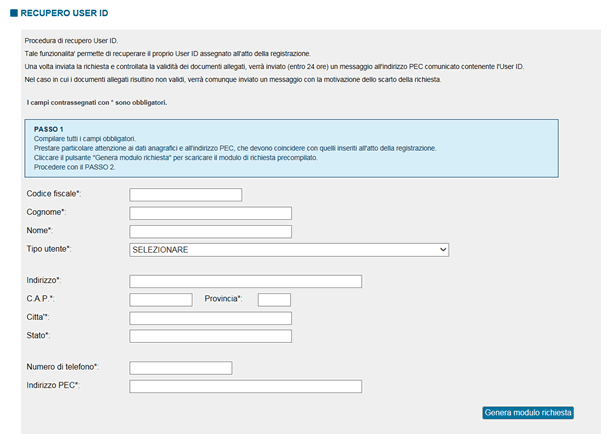Click the Genera modulo richiesta button
Image resolution: width=607 pixels, height=445 pixels.
(x=528, y=413)
